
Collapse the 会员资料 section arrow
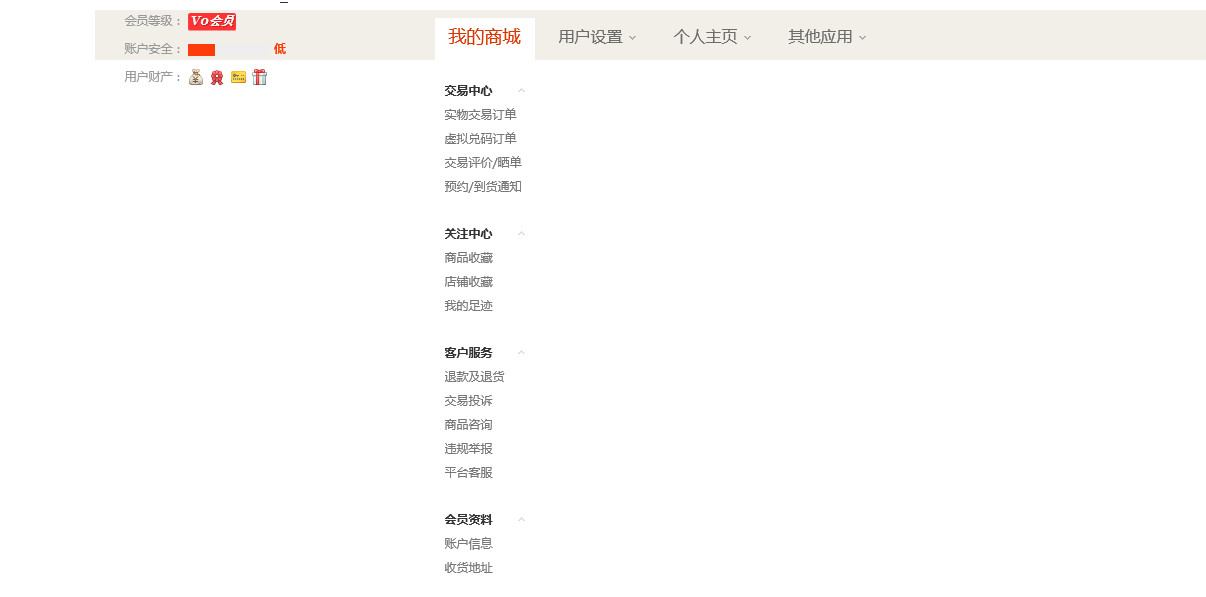click(x=522, y=520)
